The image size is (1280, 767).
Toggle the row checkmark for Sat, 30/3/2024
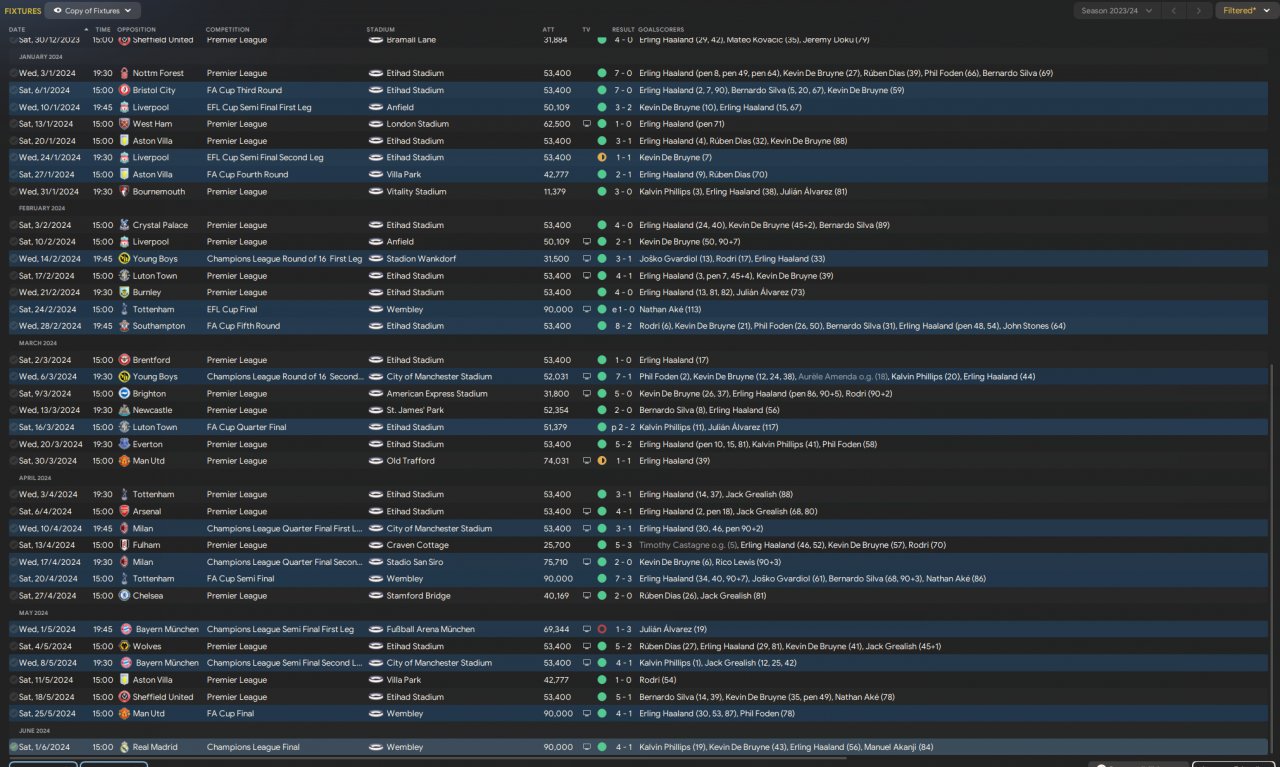(x=14, y=461)
